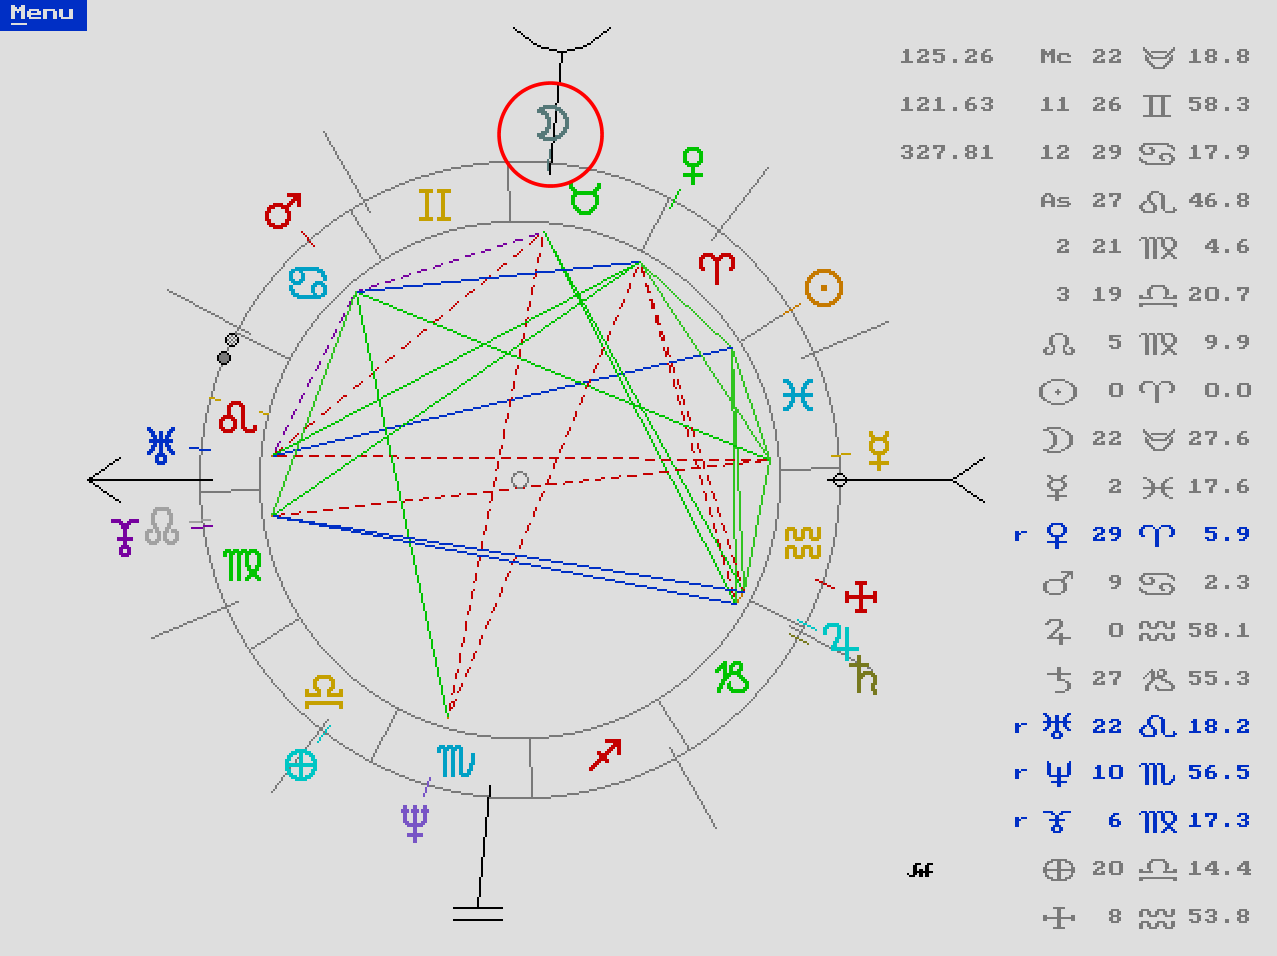Select the green Venus symbol on wheel

click(x=692, y=165)
